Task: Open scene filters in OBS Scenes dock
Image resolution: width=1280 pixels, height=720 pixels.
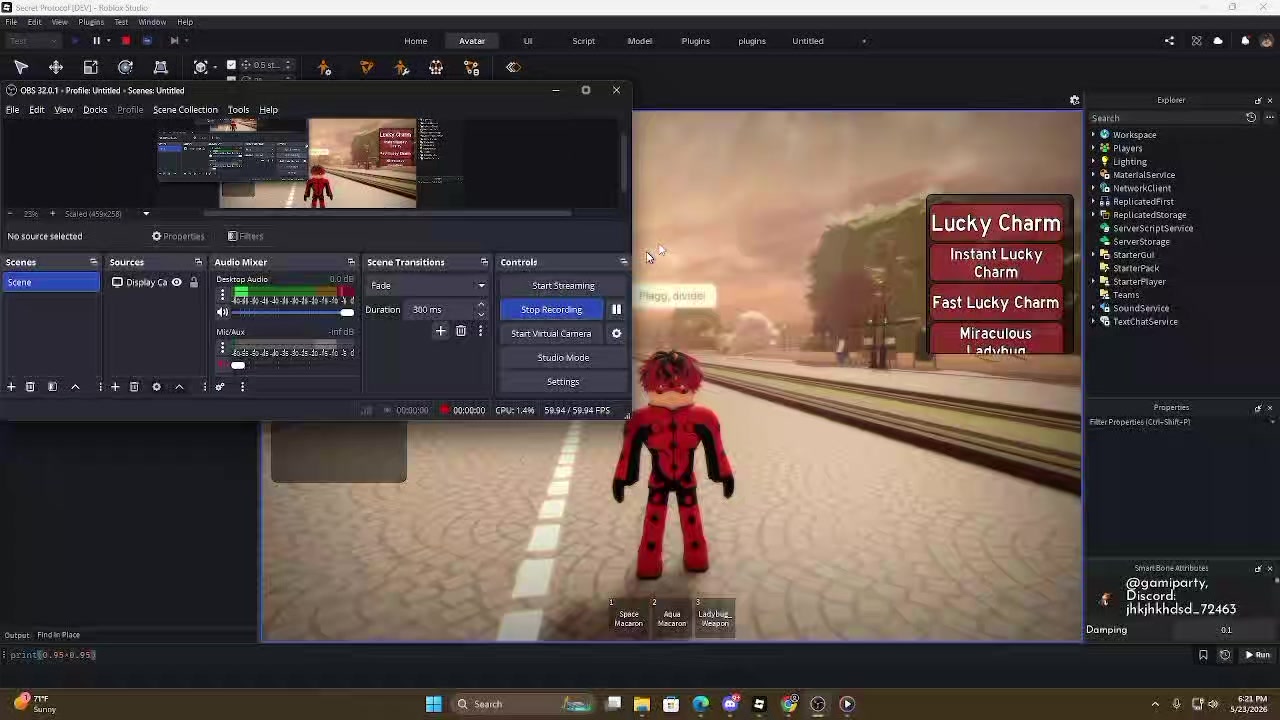Action: click(x=52, y=387)
